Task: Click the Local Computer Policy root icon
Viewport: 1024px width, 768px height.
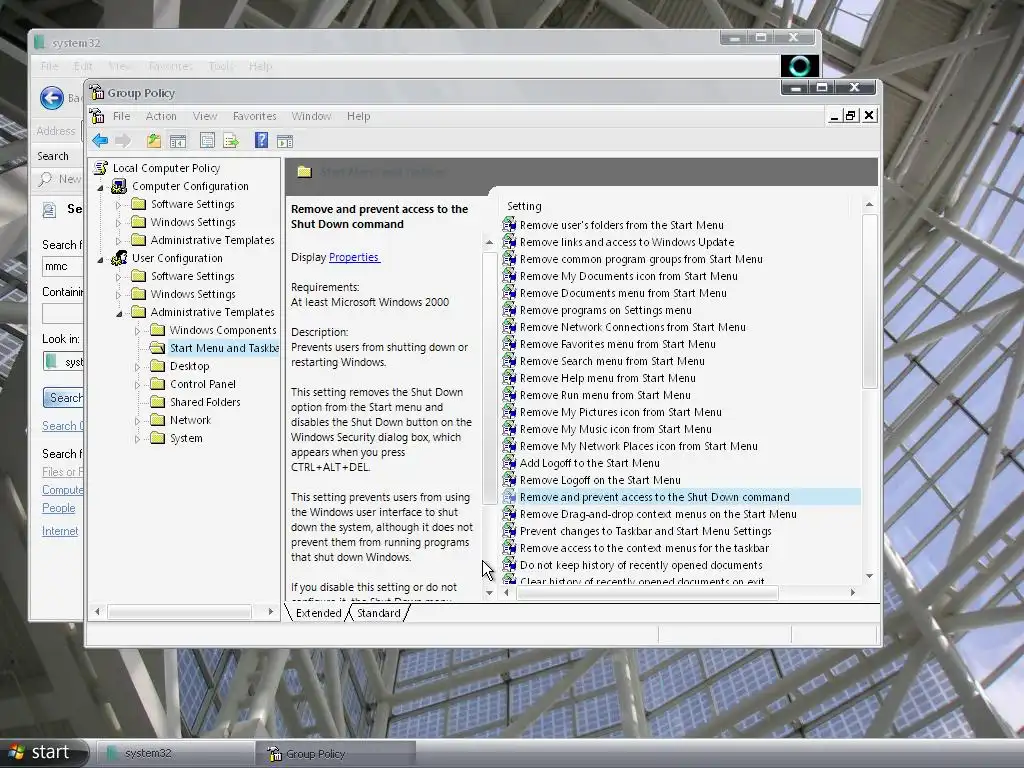Action: tap(101, 168)
